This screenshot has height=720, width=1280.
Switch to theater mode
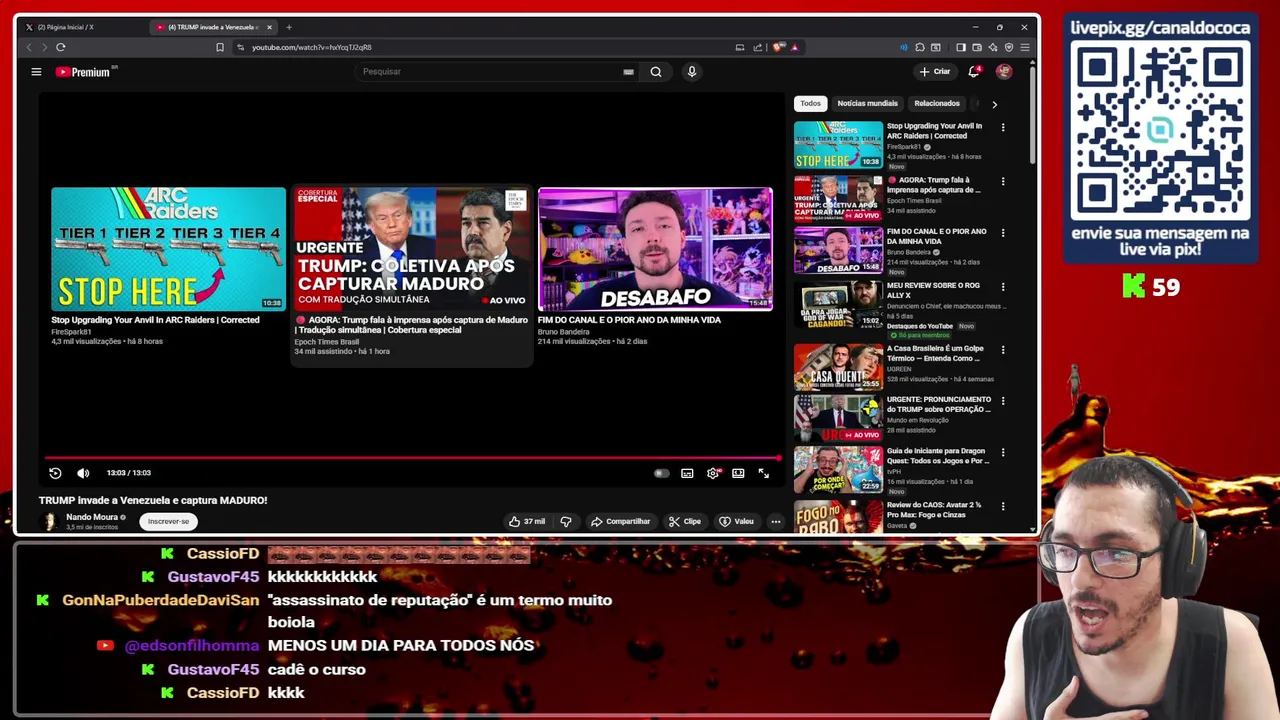coord(738,473)
